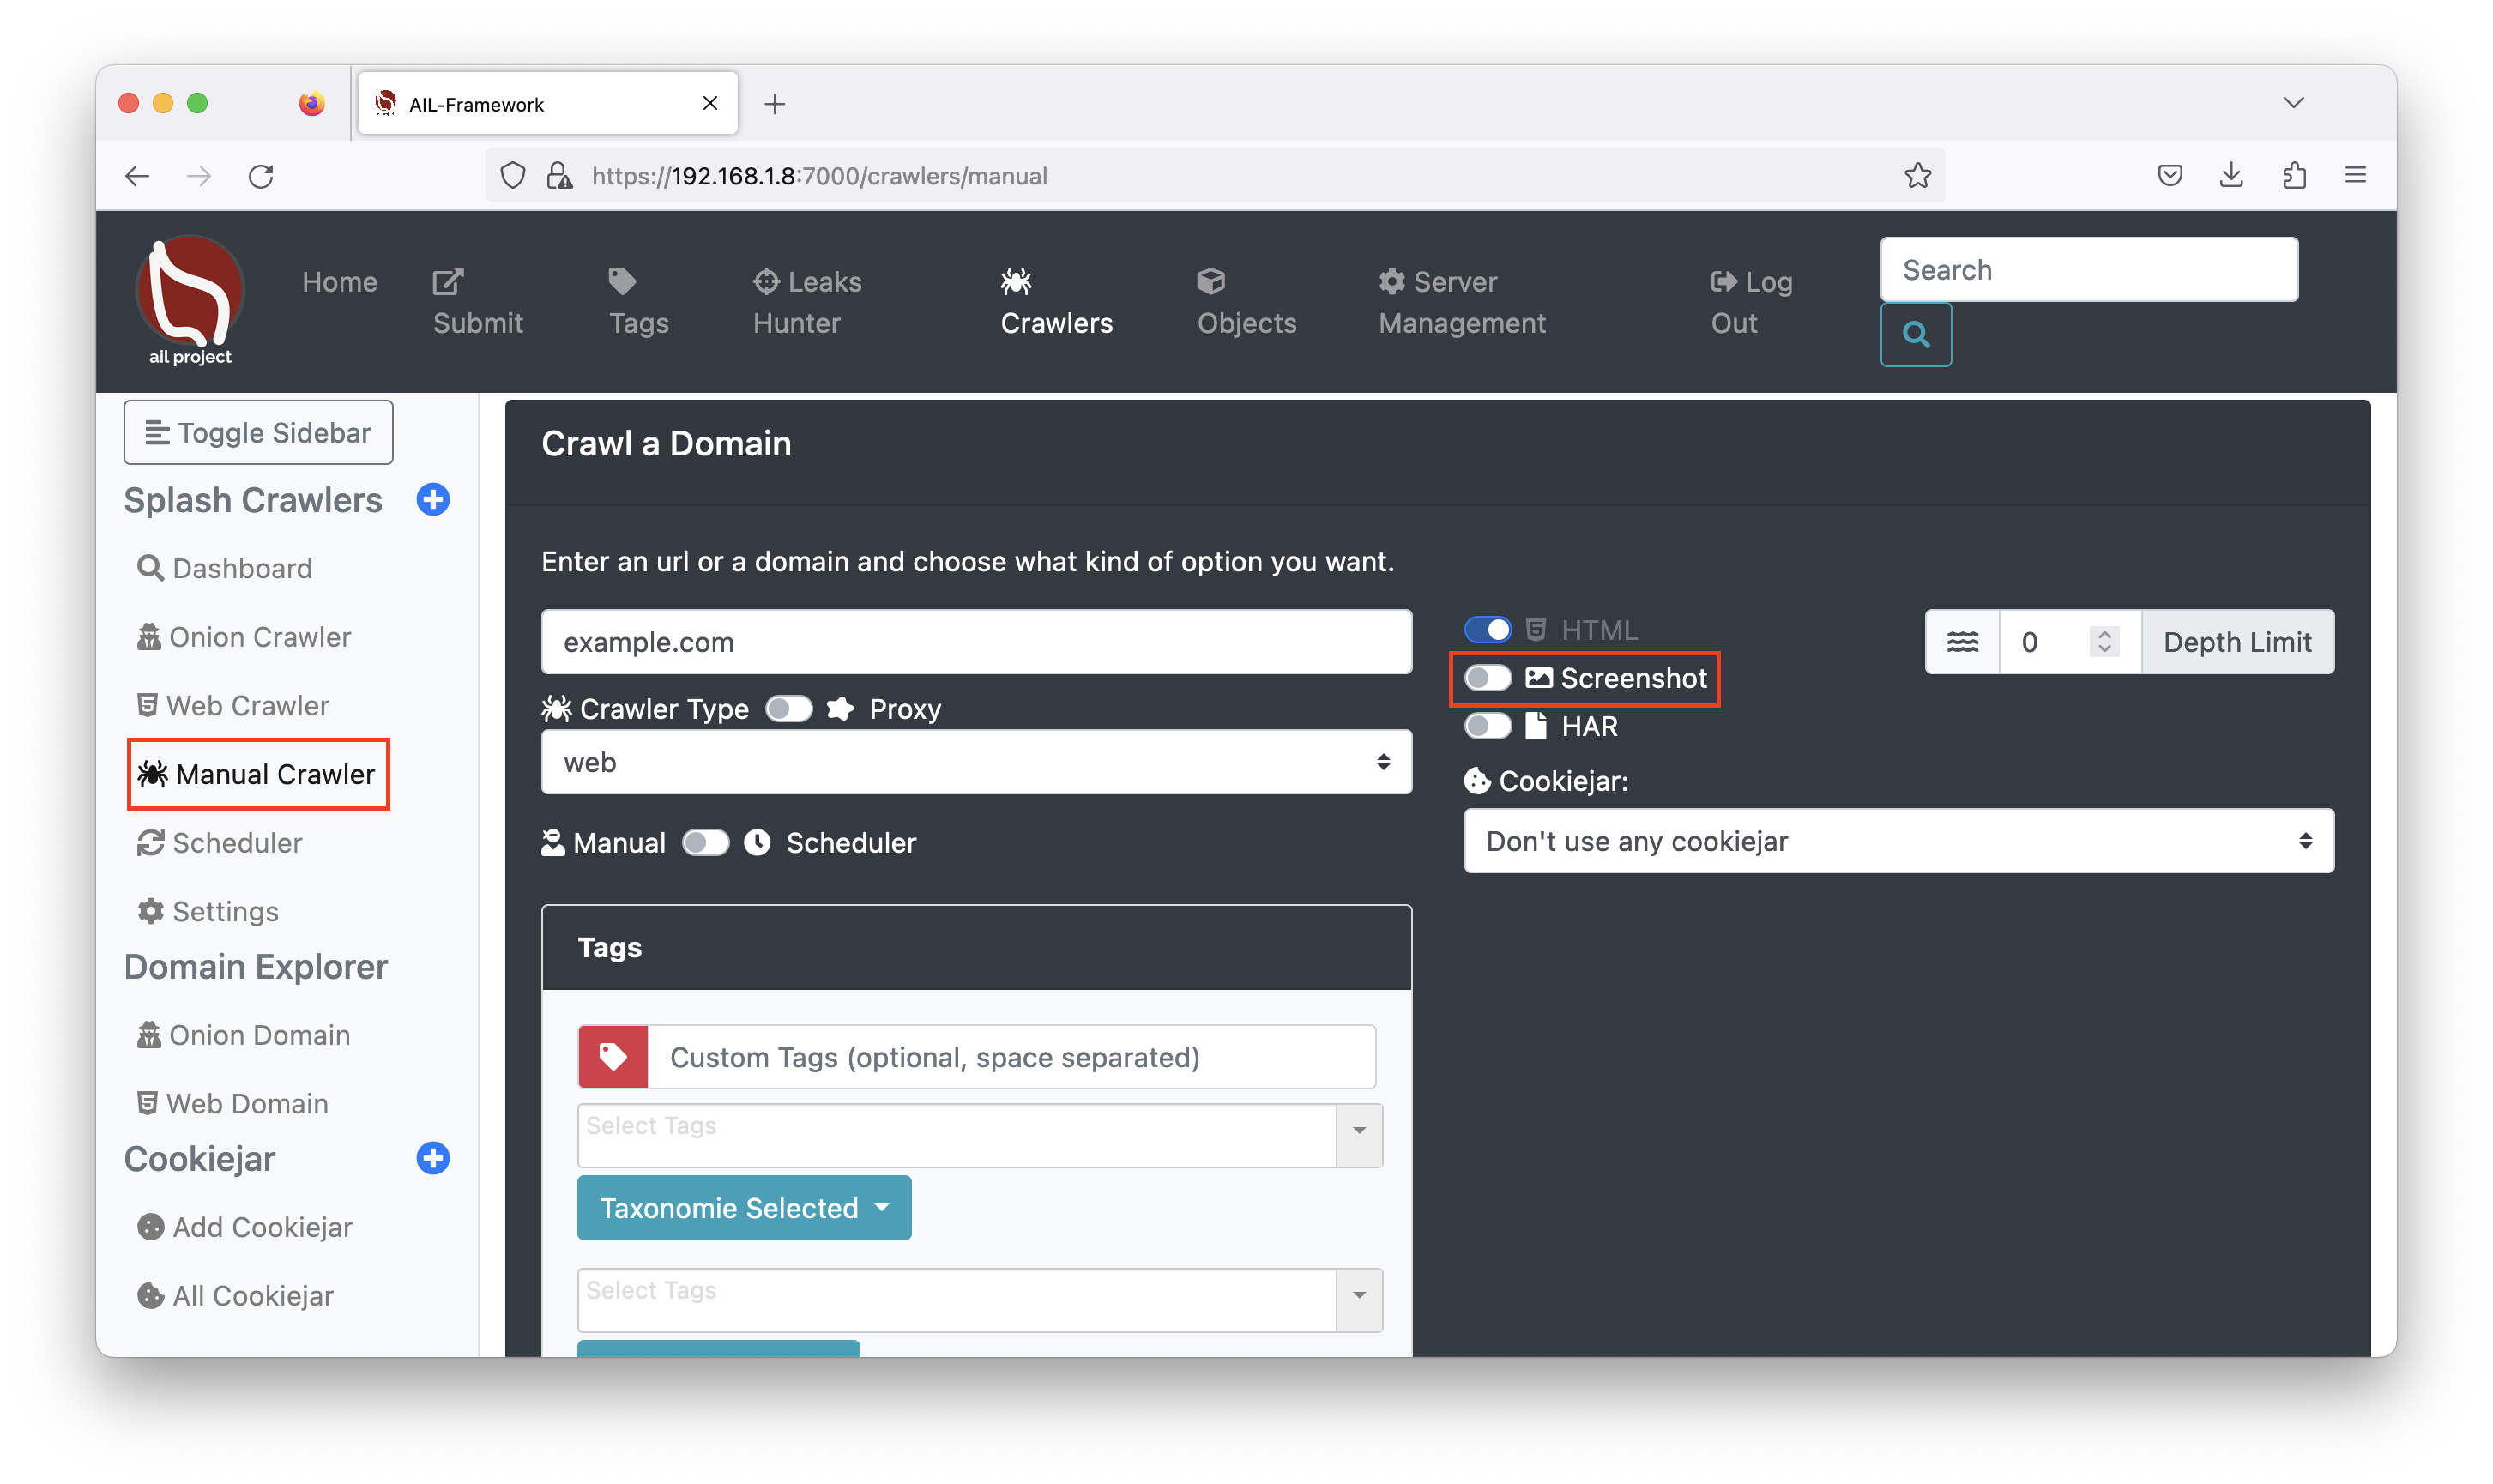
Task: Add a new Cookiejar via plus icon
Action: coord(432,1158)
